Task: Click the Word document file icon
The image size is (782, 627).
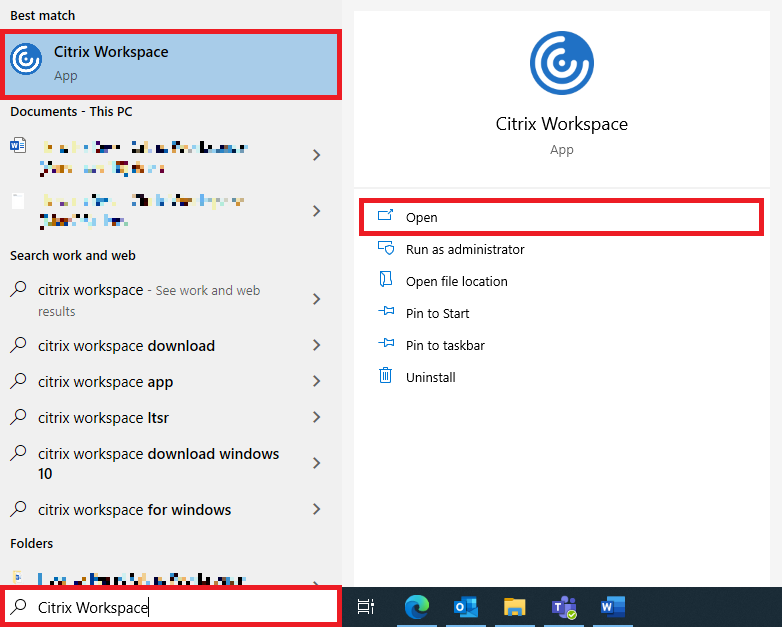Action: click(18, 145)
